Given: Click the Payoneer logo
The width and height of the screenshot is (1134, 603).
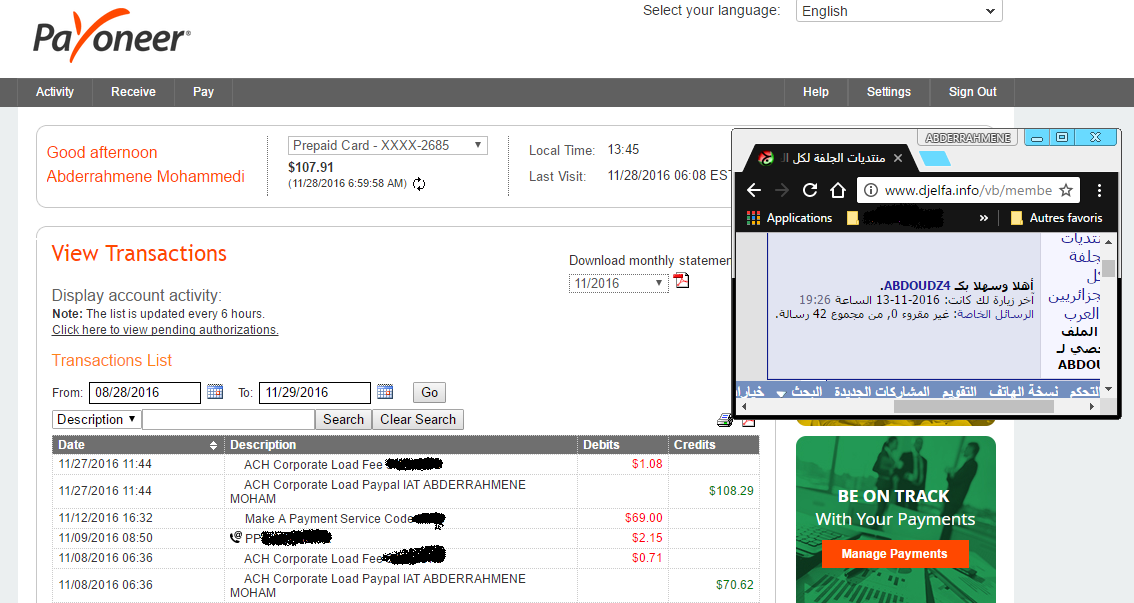Looking at the screenshot, I should point(112,36).
